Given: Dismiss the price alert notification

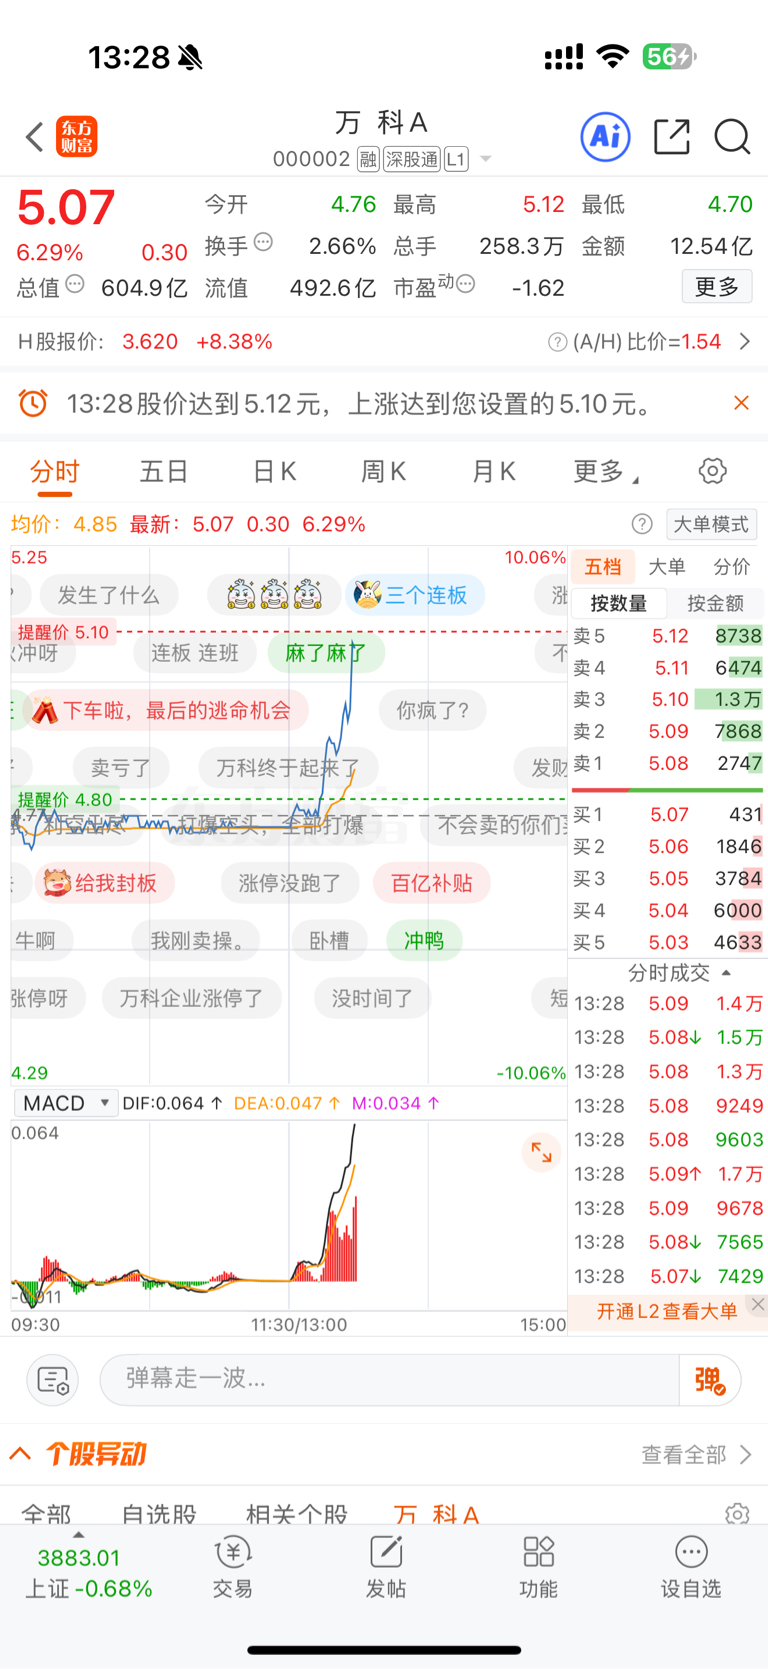Looking at the screenshot, I should [x=741, y=403].
